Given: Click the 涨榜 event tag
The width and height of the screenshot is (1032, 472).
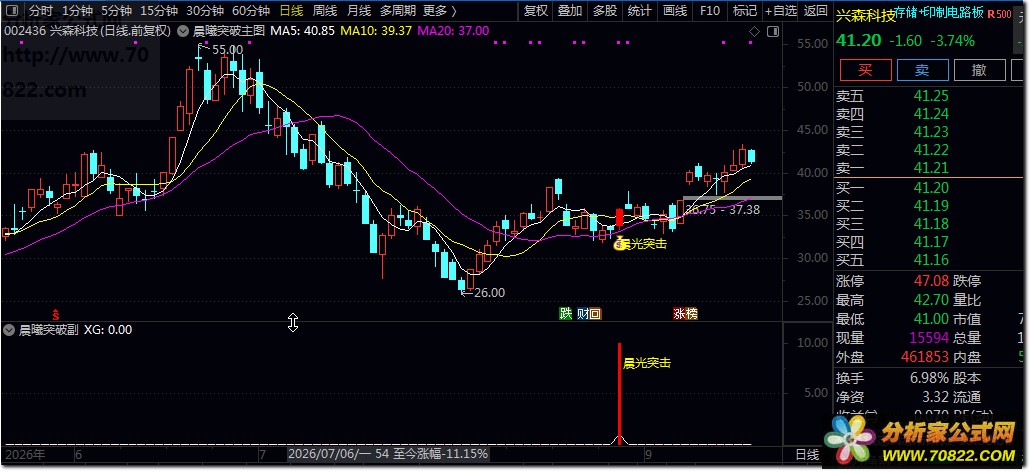Looking at the screenshot, I should (x=685, y=314).
